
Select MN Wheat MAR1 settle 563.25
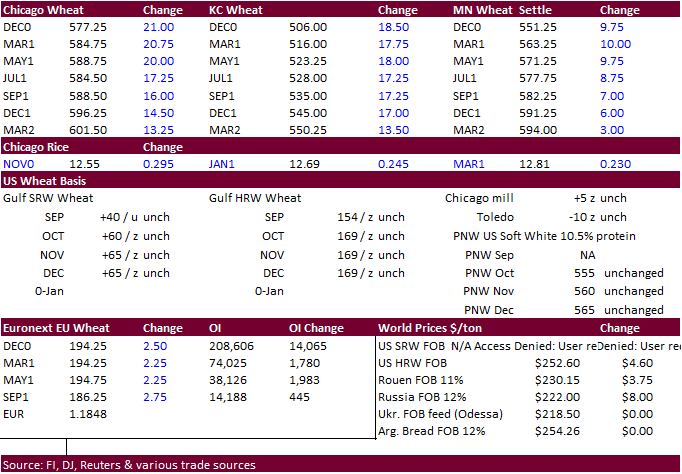(539, 44)
